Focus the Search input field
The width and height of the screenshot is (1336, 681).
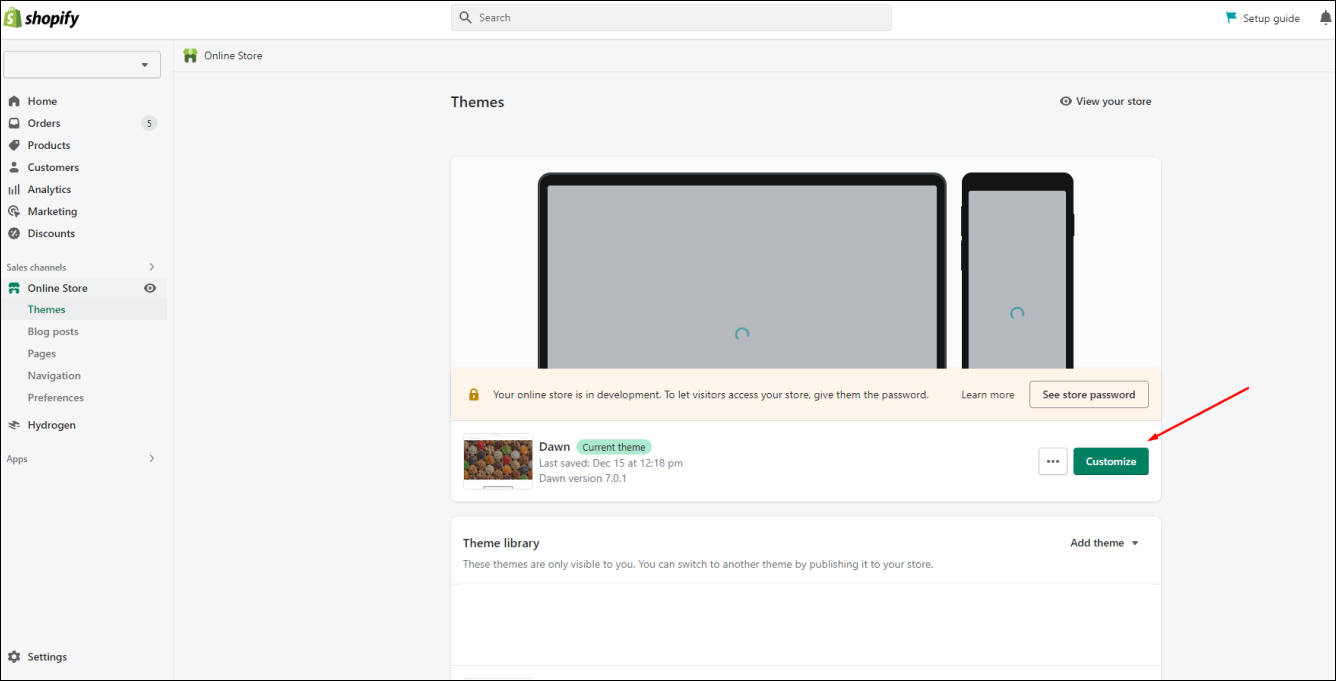(x=671, y=18)
